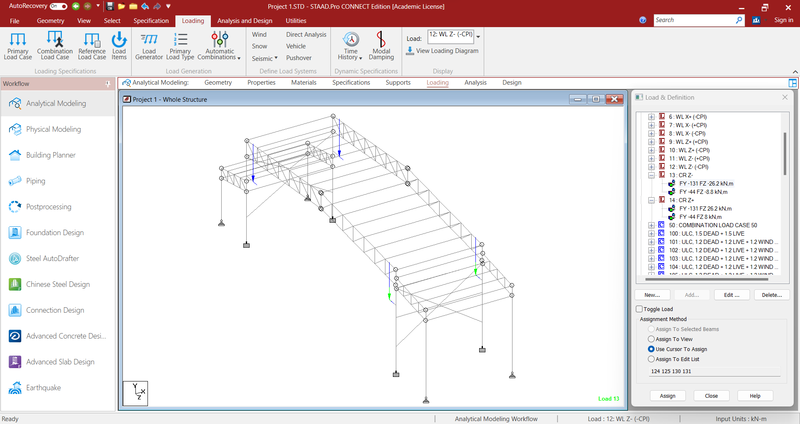The width and height of the screenshot is (800, 424).
Task: Click the Delete... button
Action: (771, 295)
